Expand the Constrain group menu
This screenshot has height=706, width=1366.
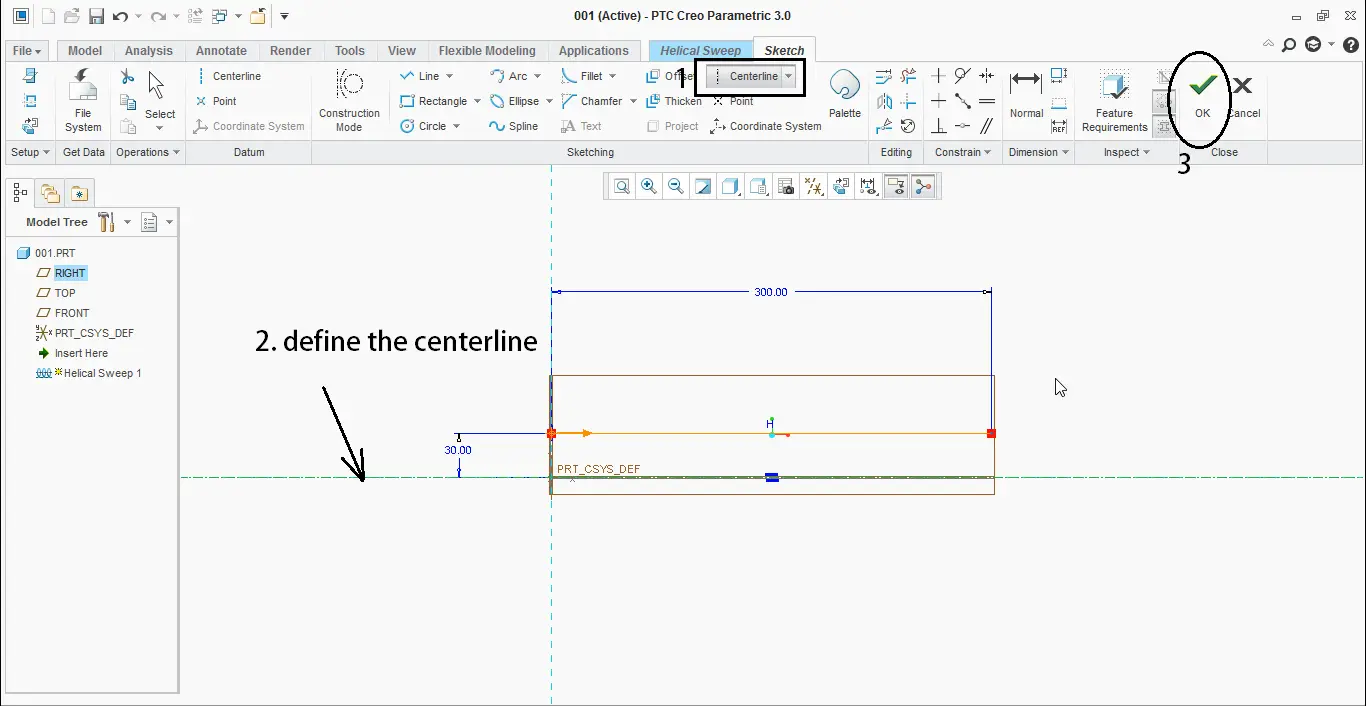(962, 152)
